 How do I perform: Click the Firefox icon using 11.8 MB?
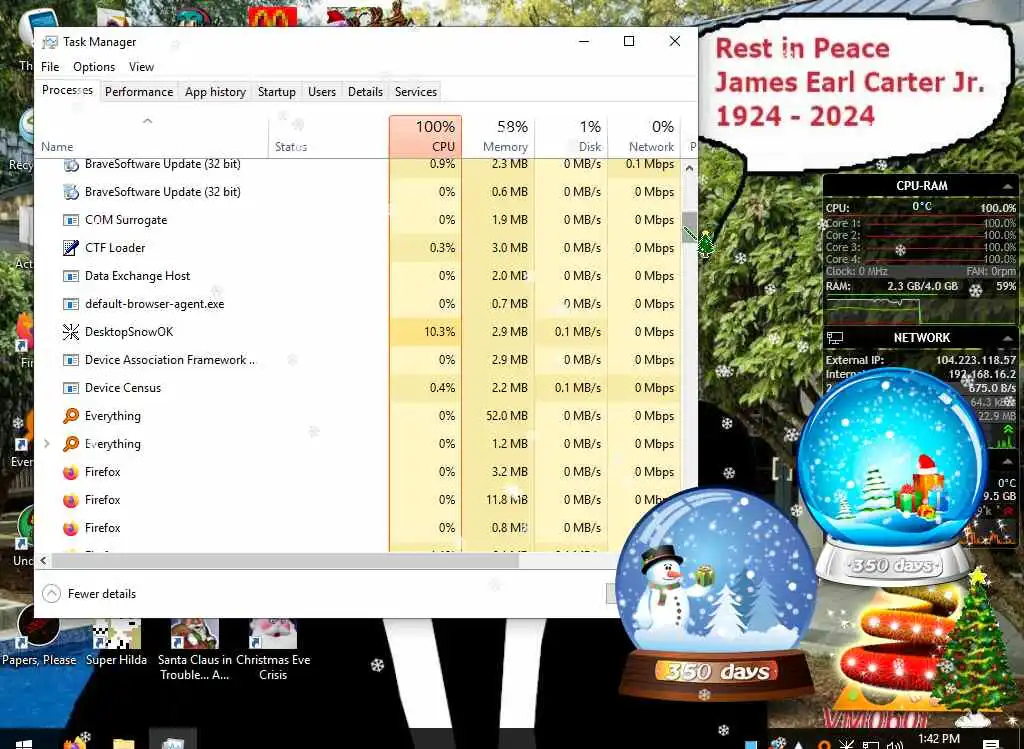point(71,500)
